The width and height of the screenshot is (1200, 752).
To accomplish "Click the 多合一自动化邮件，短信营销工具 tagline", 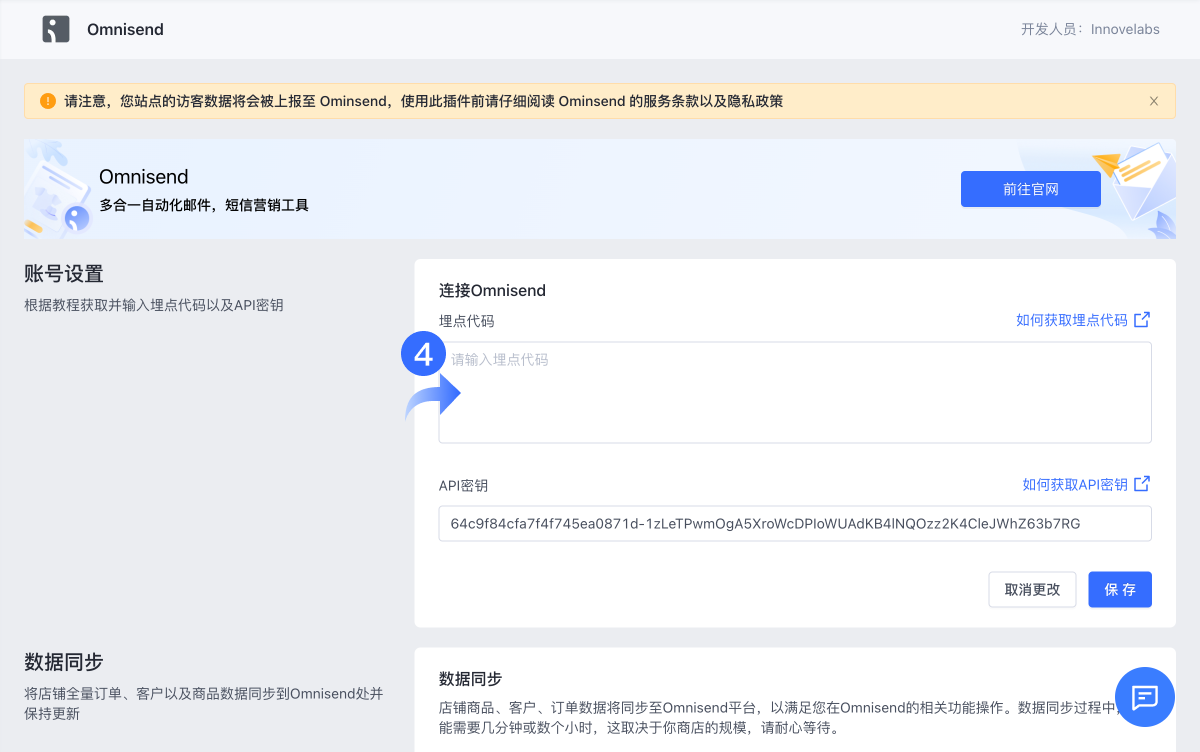I will pyautogui.click(x=204, y=205).
